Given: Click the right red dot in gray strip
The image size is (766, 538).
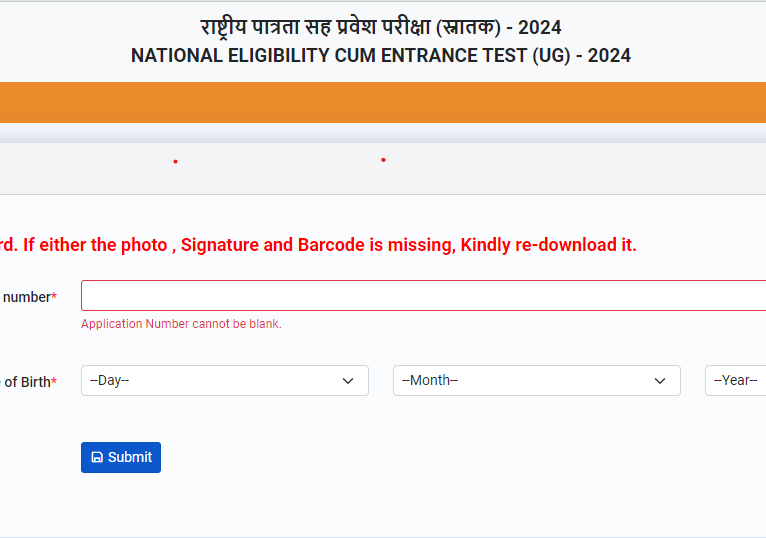Looking at the screenshot, I should tap(383, 160).
